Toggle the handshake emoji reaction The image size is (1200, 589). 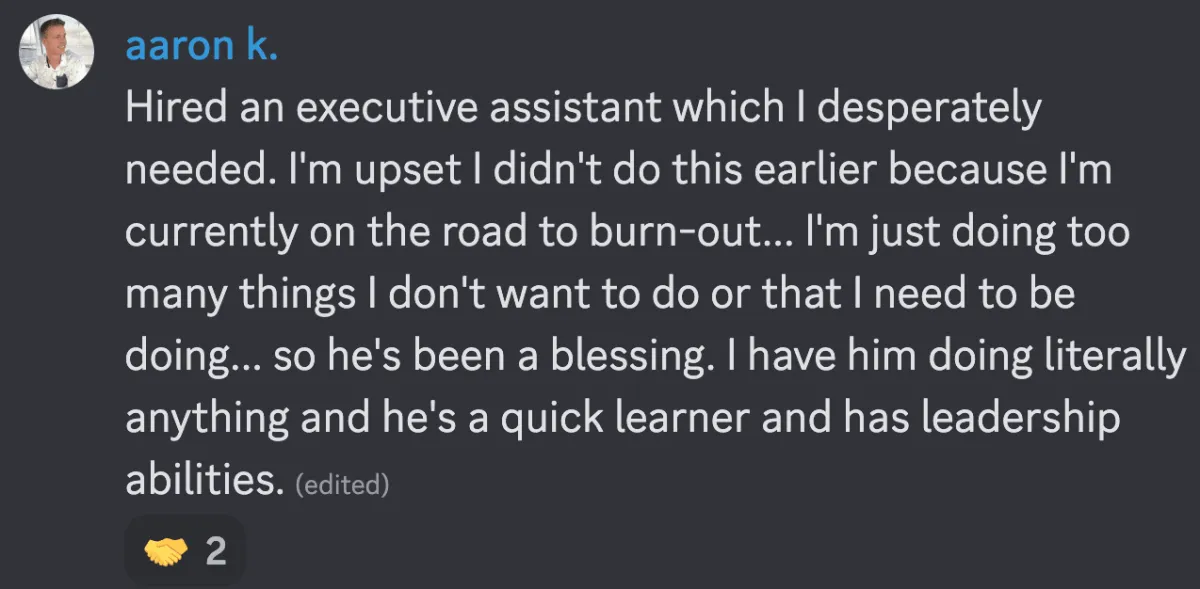coord(184,550)
